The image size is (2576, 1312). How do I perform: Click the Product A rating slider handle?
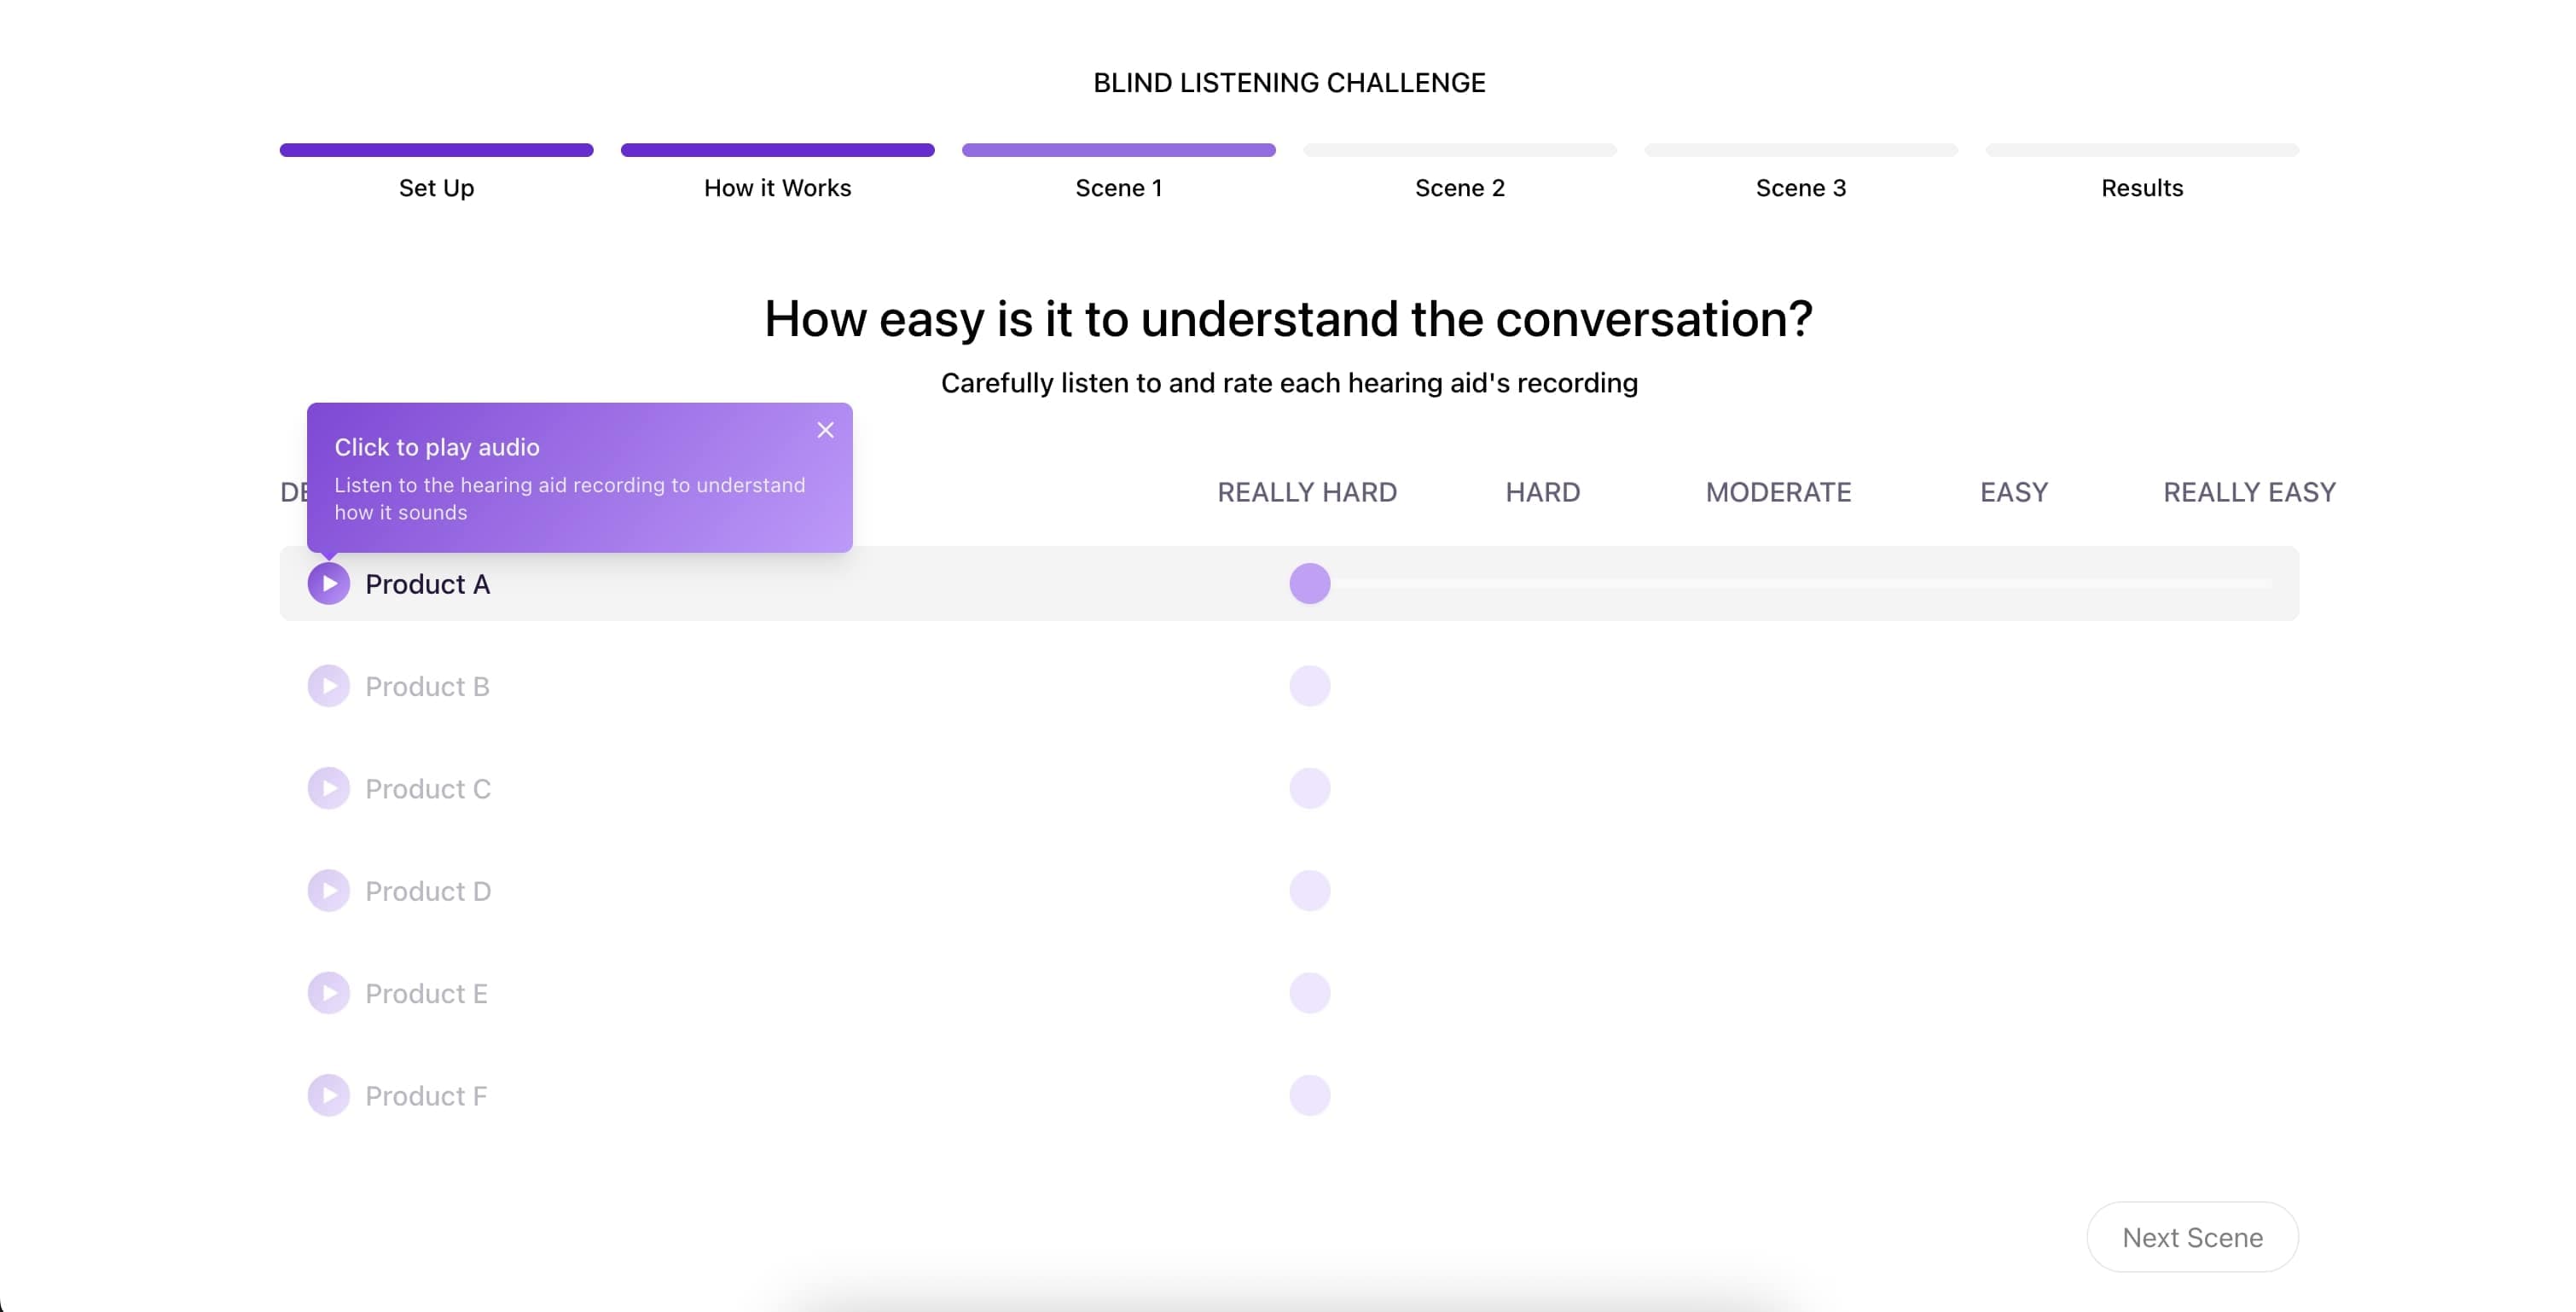pyautogui.click(x=1310, y=584)
